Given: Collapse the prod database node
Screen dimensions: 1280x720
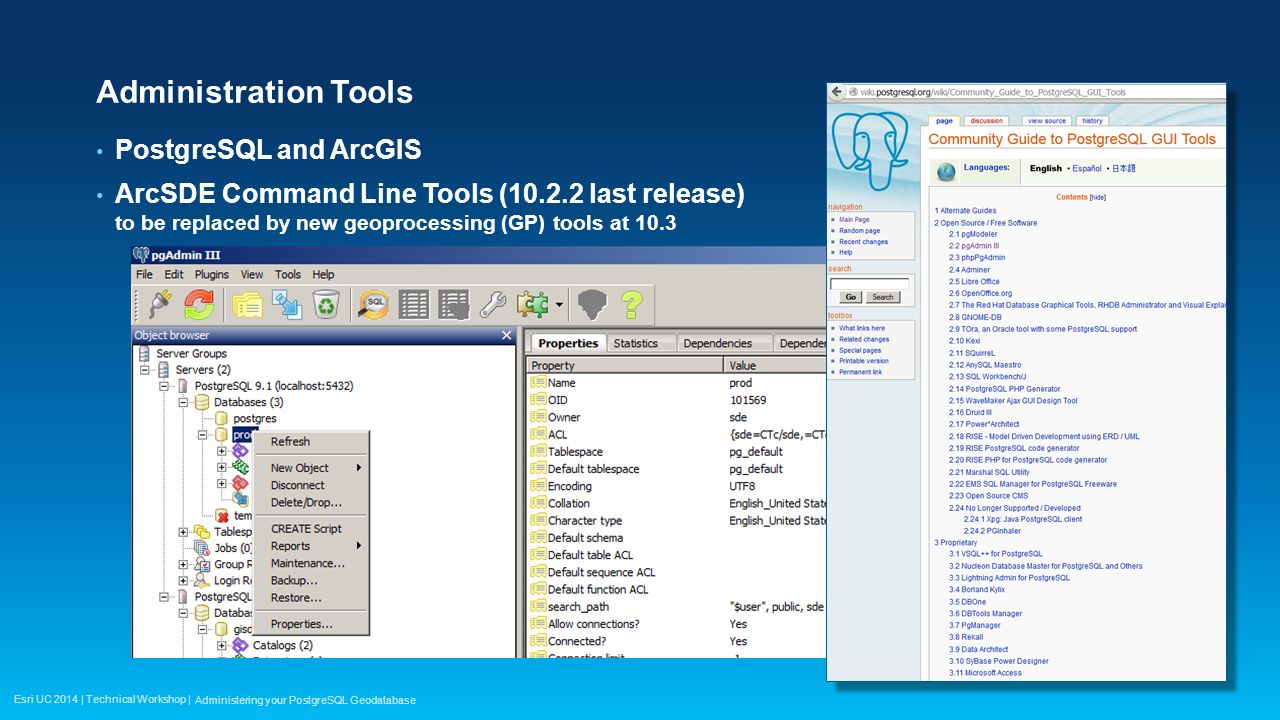Looking at the screenshot, I should (x=203, y=435).
